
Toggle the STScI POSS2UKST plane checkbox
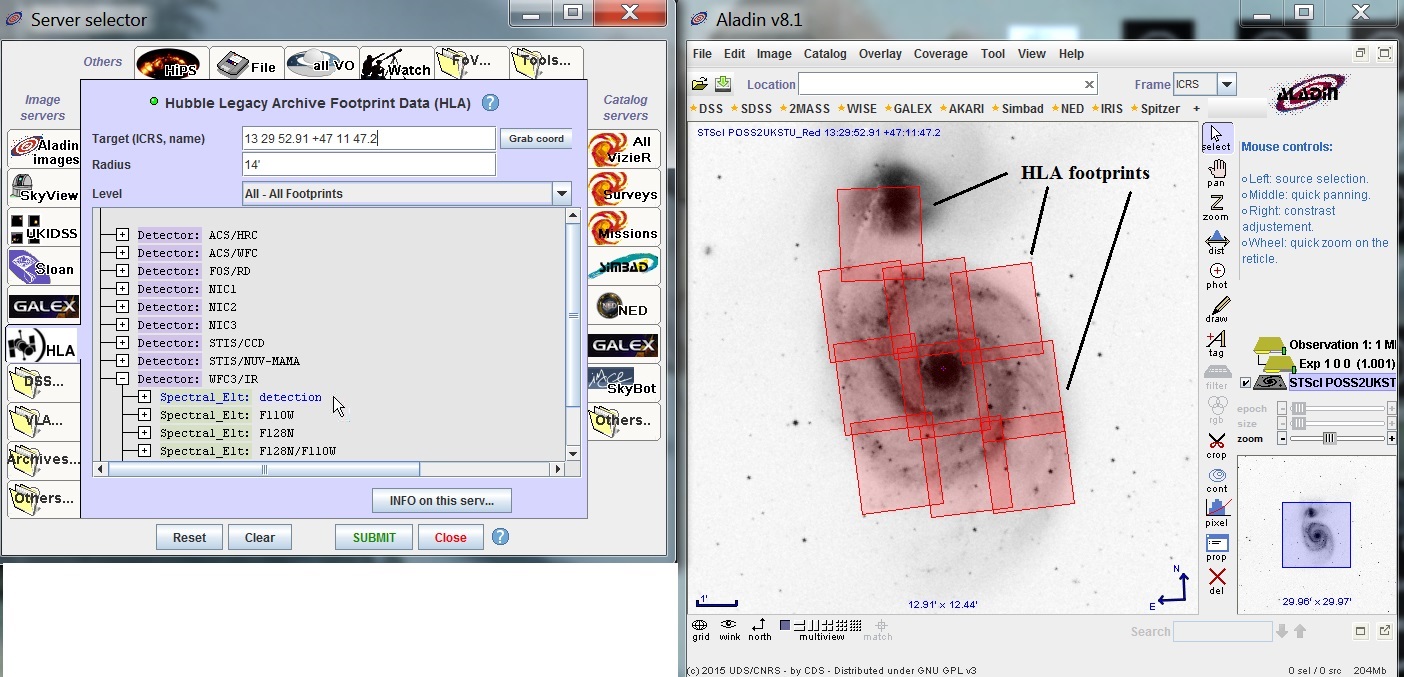pyautogui.click(x=1245, y=383)
